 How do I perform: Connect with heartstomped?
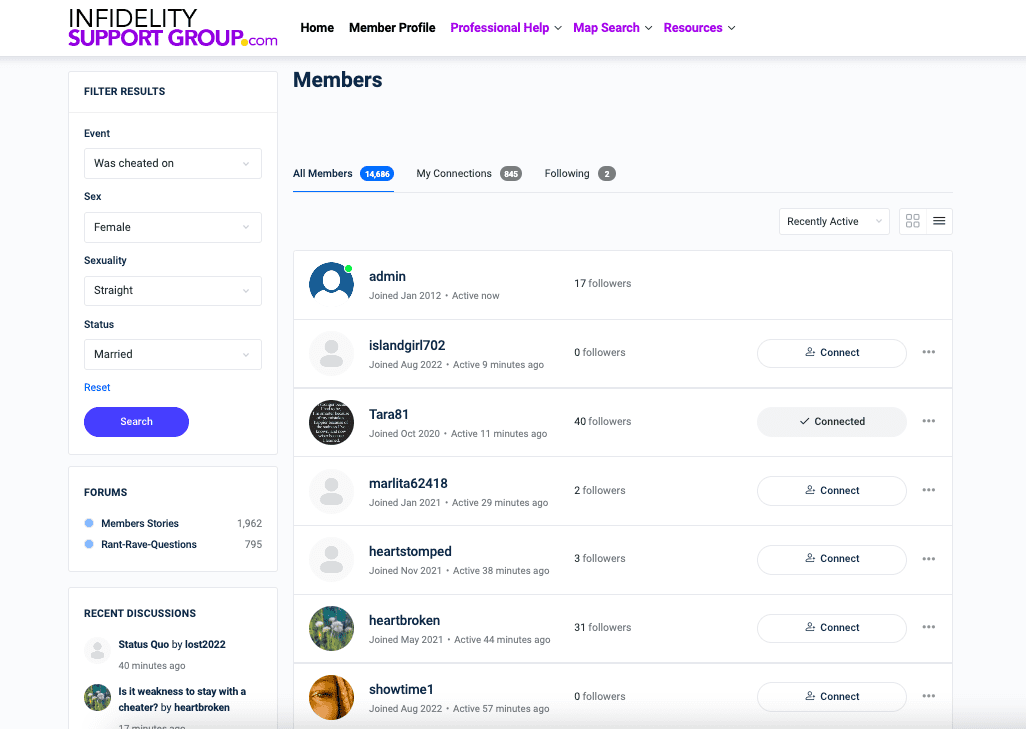832,559
